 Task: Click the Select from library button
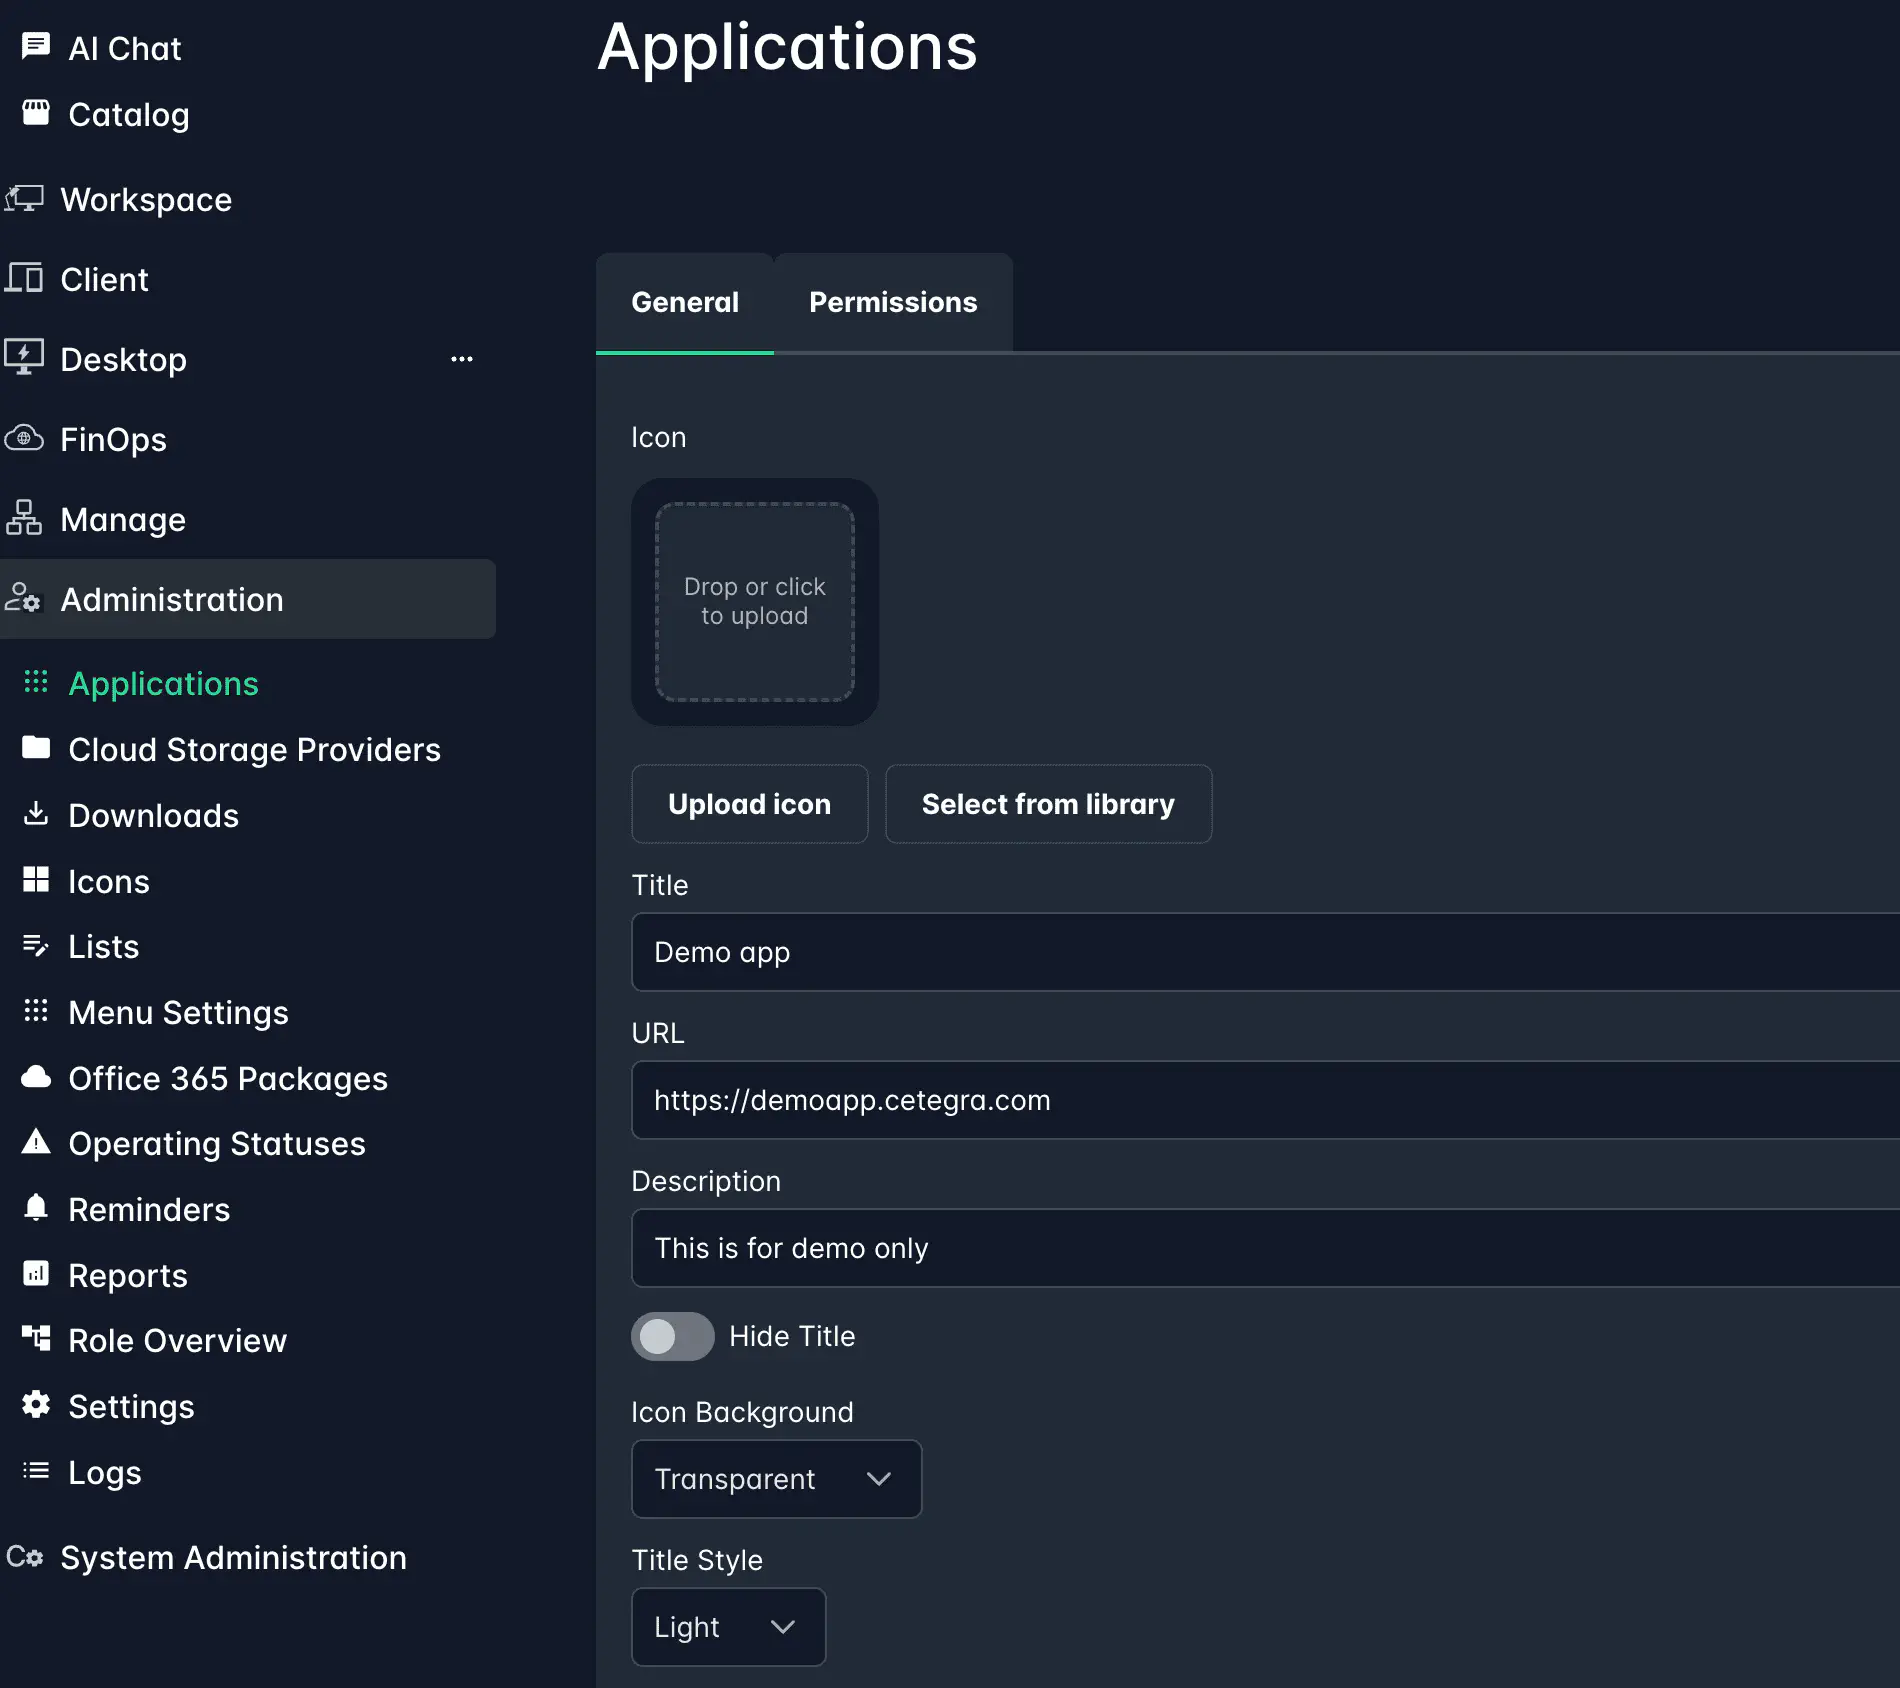click(x=1048, y=804)
